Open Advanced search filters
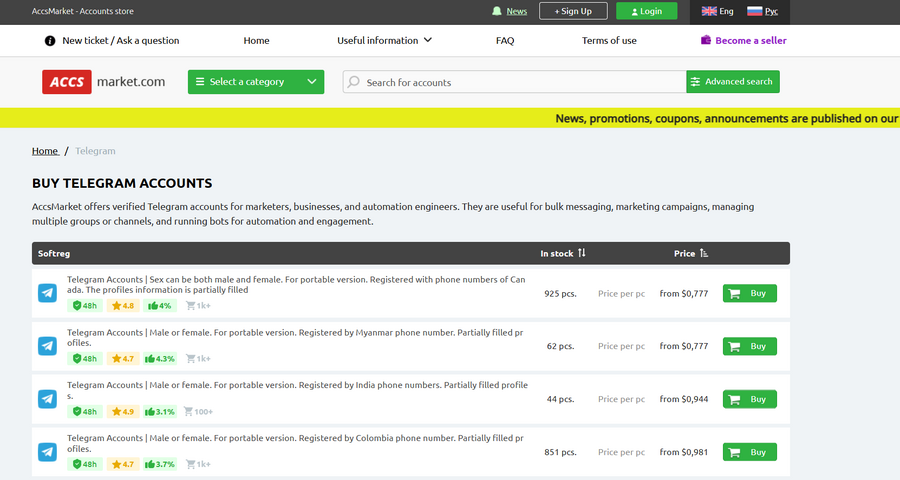Screen dimensions: 900x480 click(732, 82)
